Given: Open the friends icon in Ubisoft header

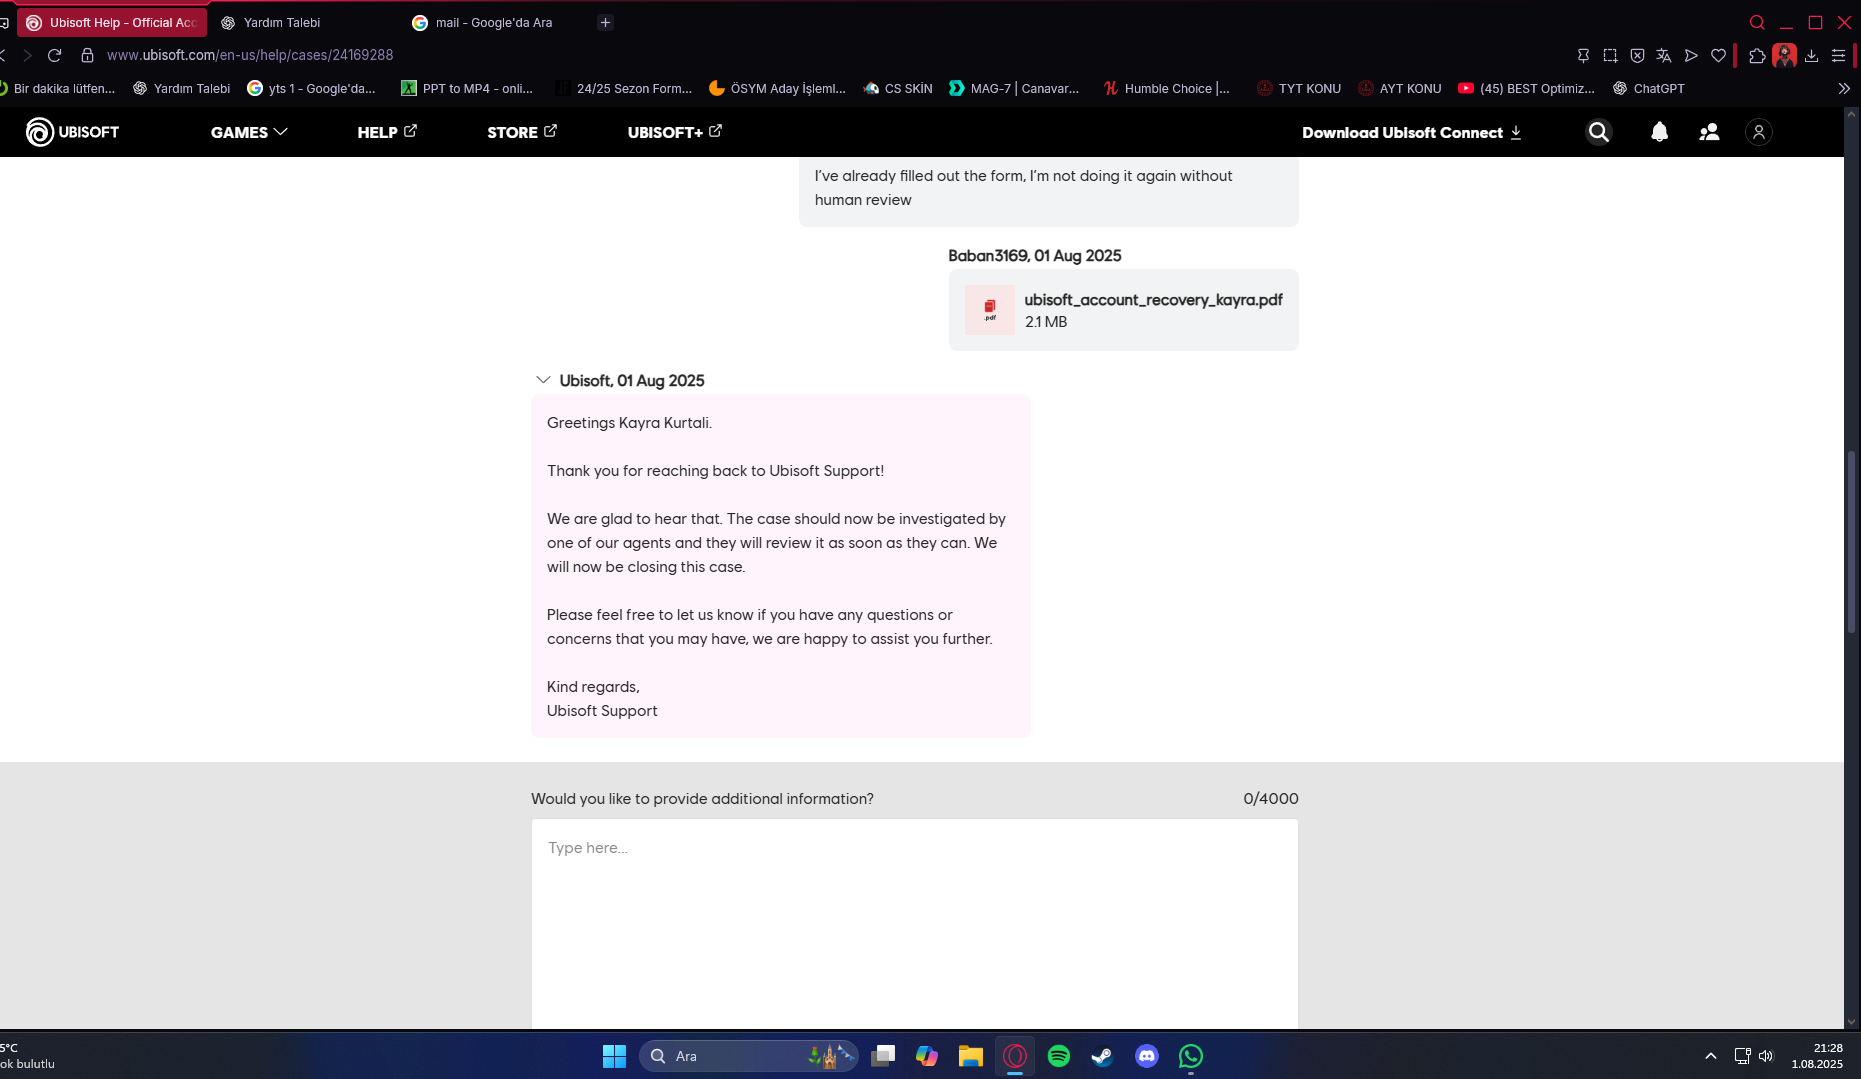Looking at the screenshot, I should (1709, 132).
